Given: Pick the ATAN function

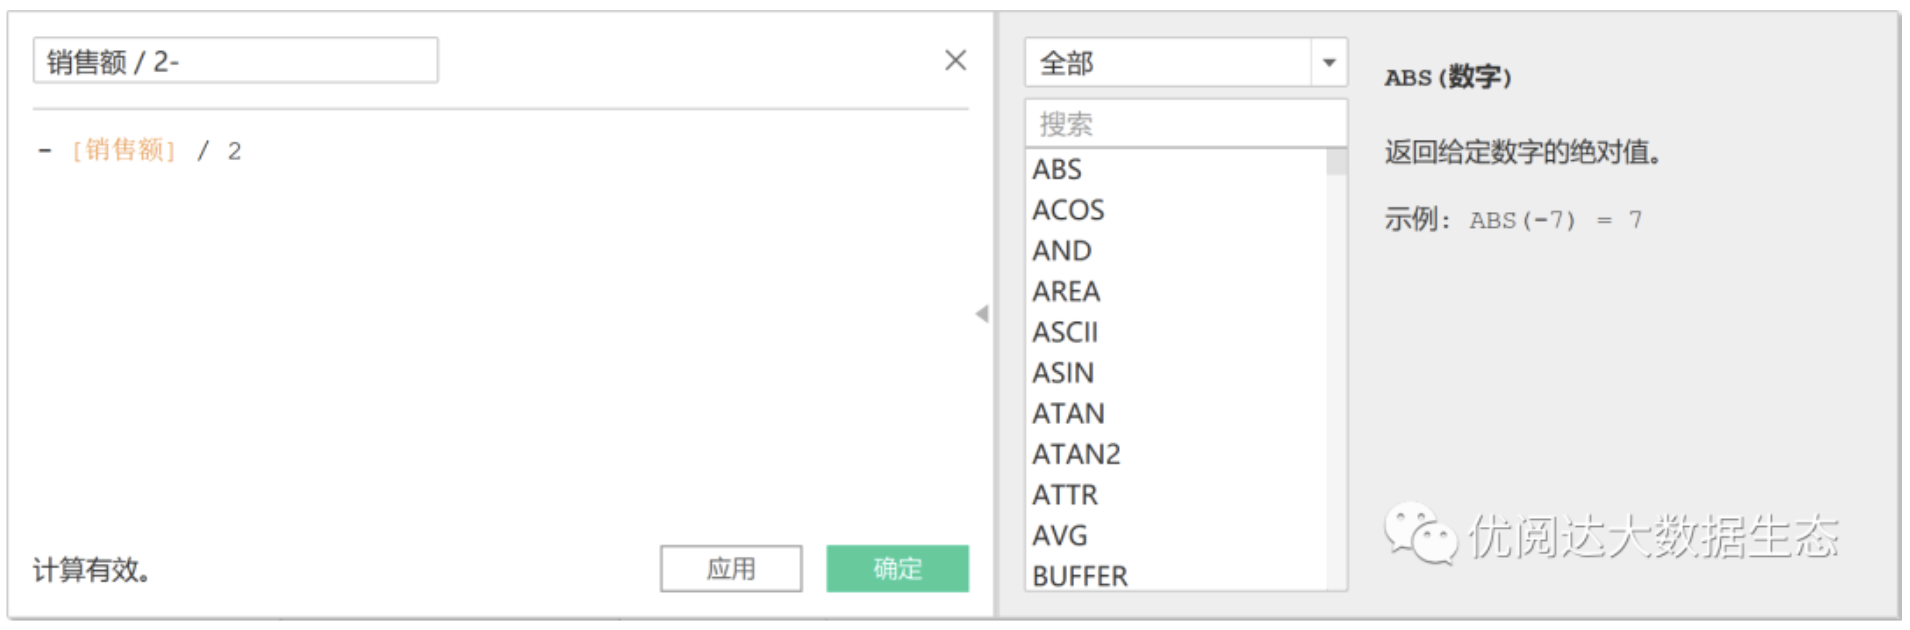Looking at the screenshot, I should (1068, 414).
